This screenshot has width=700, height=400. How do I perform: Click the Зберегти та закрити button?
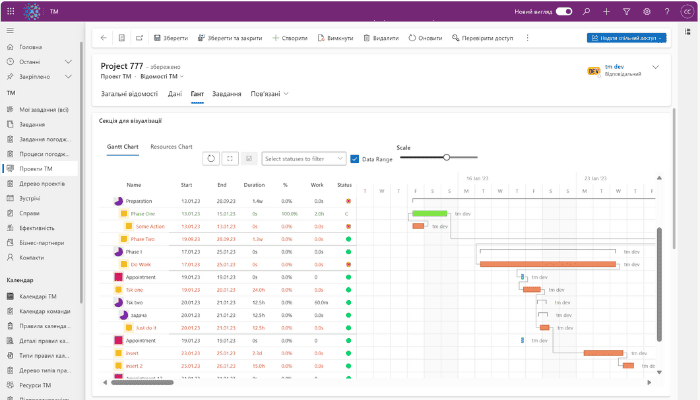[x=230, y=38]
